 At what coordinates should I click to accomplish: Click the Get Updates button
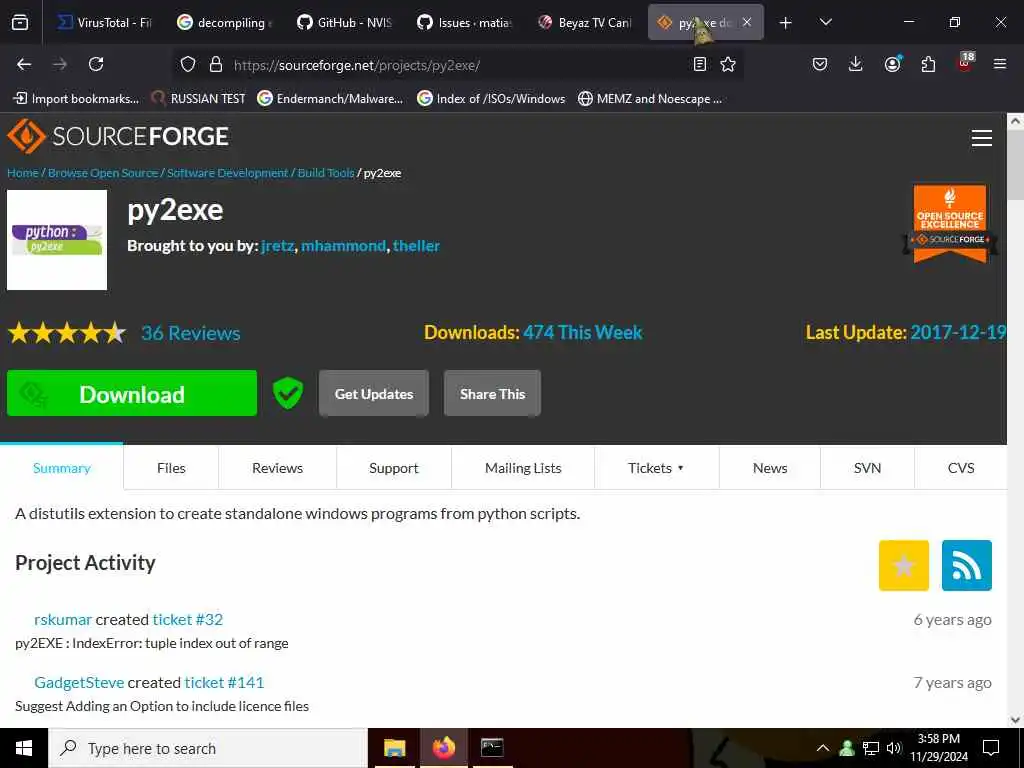click(x=374, y=393)
